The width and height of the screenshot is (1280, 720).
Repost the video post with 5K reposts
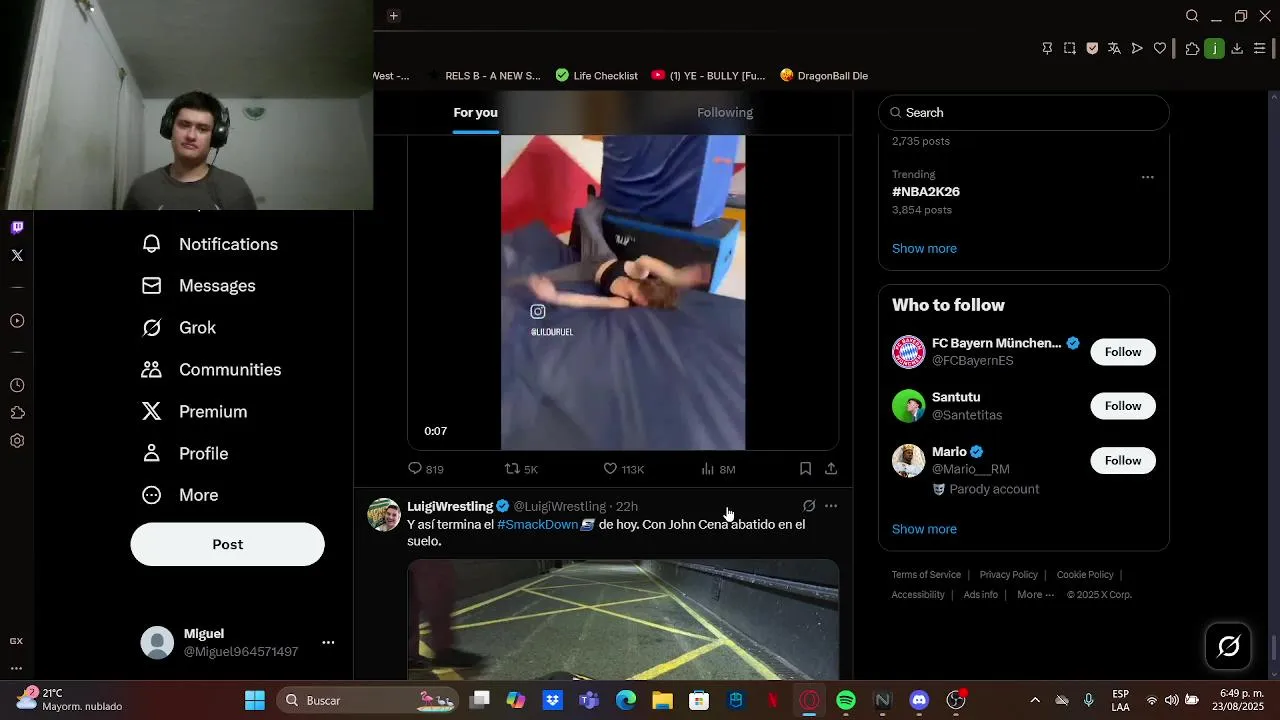pos(521,469)
